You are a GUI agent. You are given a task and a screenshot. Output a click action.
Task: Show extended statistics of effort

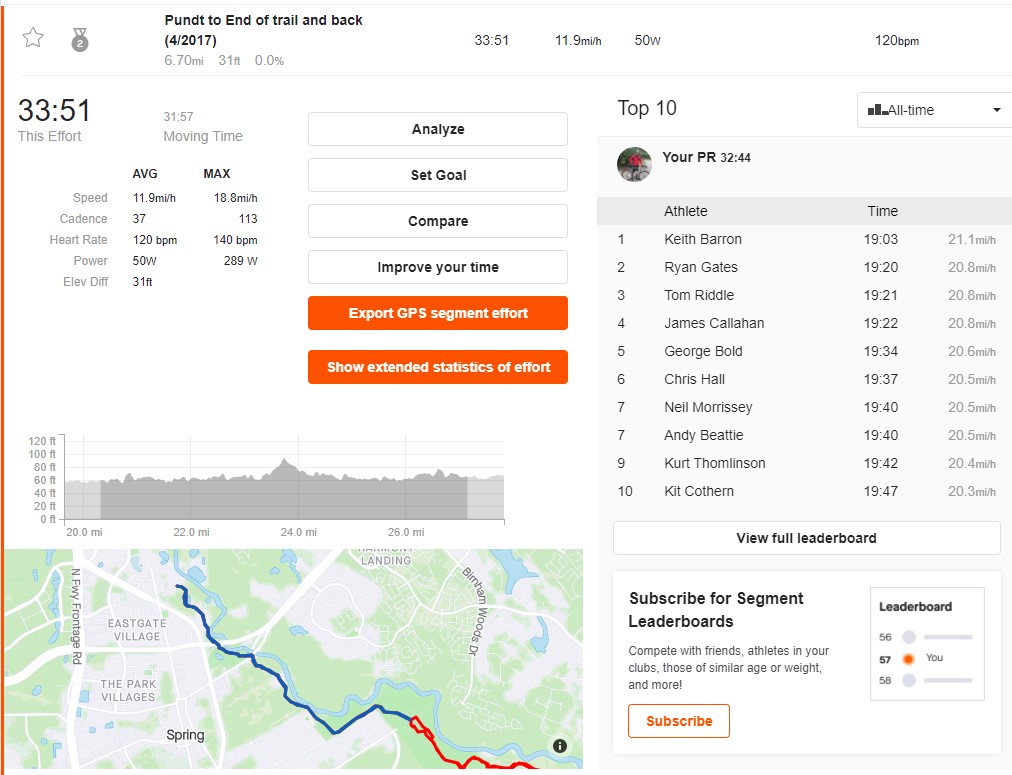click(438, 367)
